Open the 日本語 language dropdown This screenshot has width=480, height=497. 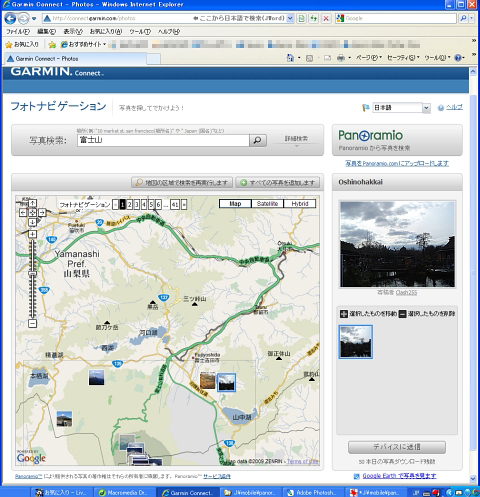(401, 108)
